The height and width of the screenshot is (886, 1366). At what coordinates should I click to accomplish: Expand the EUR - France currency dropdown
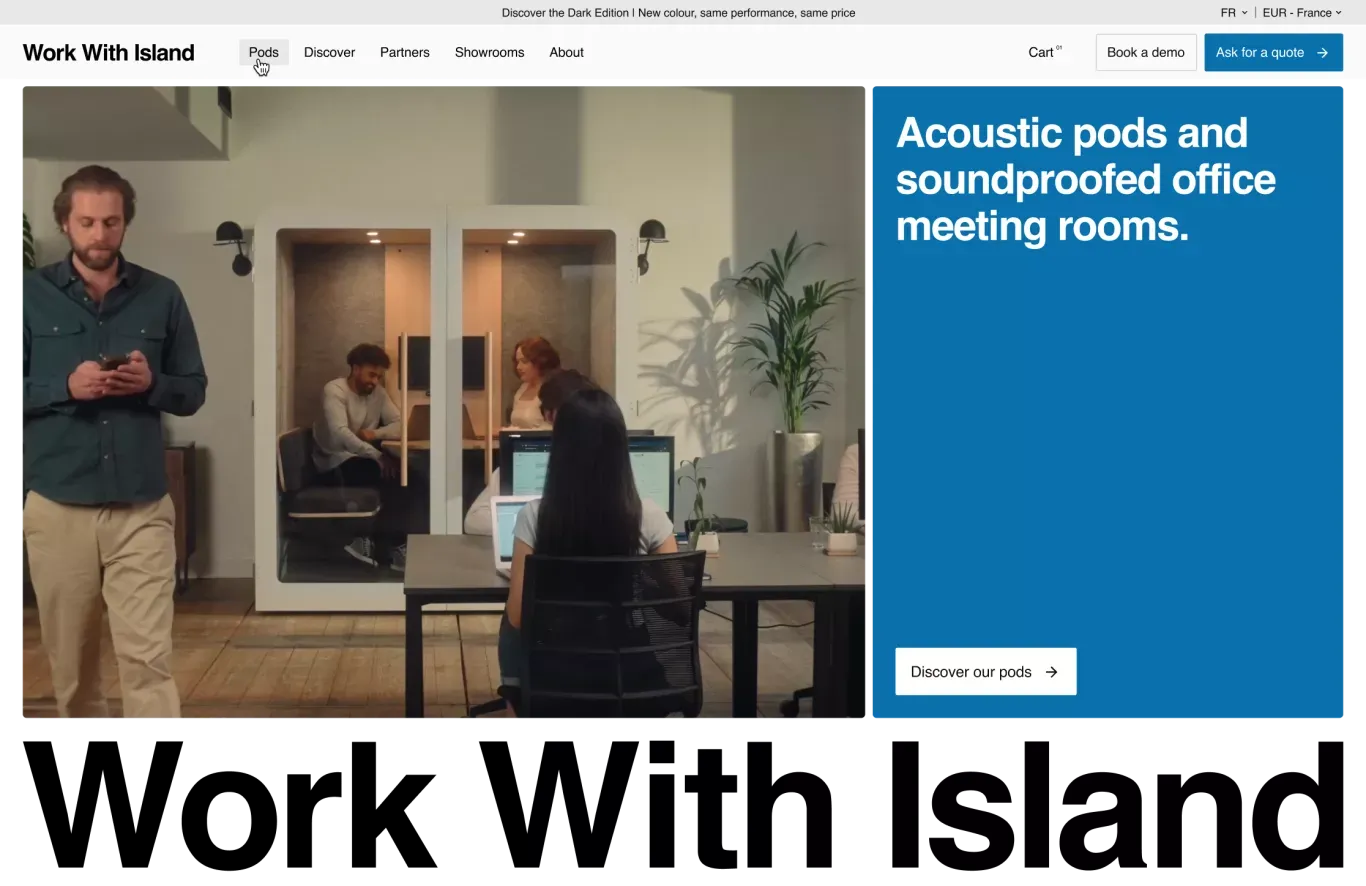(1302, 13)
